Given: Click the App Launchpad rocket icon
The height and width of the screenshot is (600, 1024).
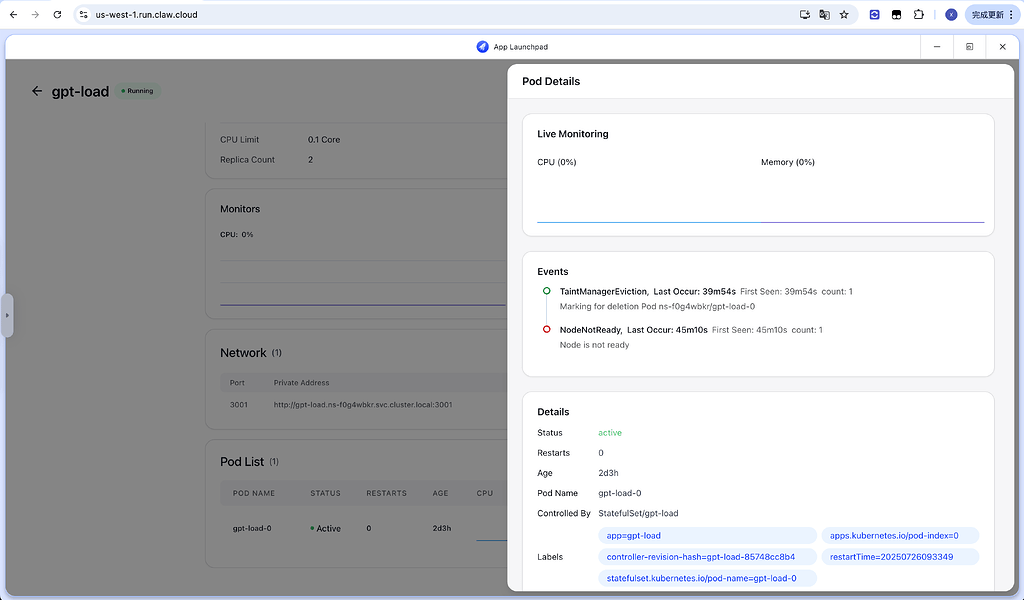Looking at the screenshot, I should click(x=483, y=46).
